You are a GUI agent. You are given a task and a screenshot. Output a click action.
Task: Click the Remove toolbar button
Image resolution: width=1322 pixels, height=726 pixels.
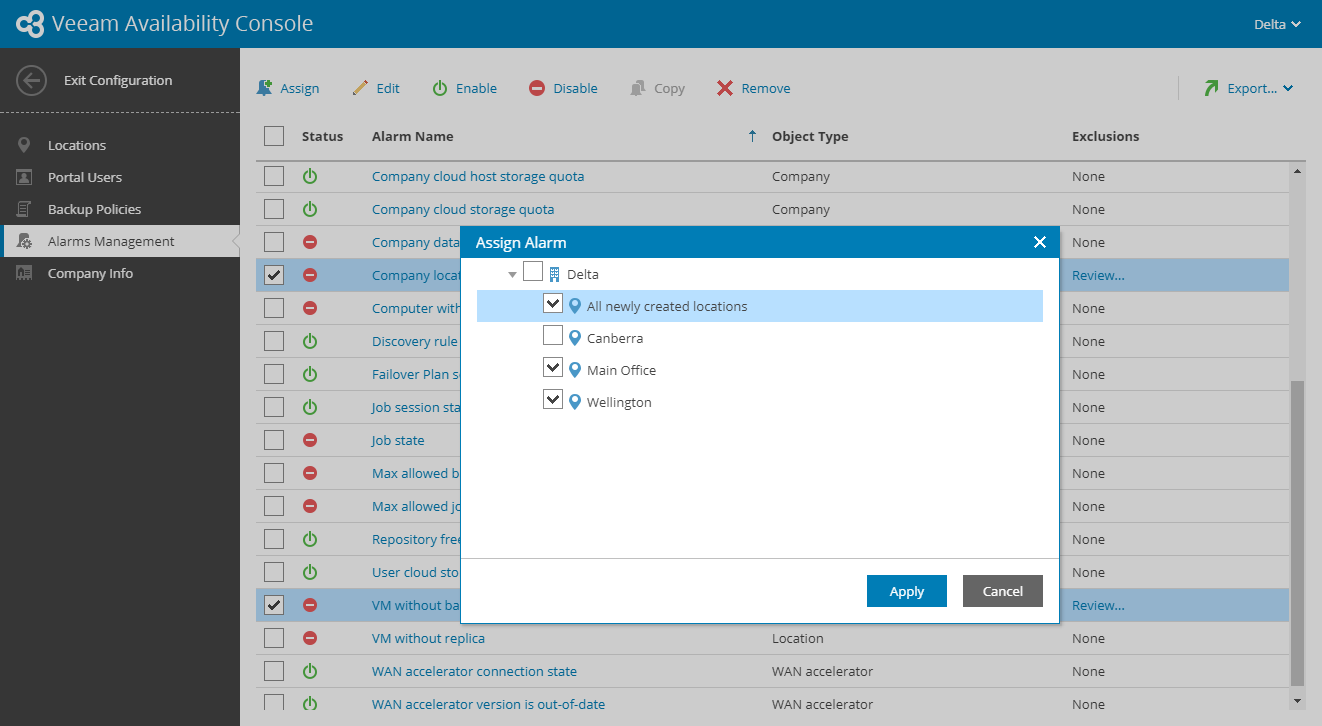coord(753,88)
